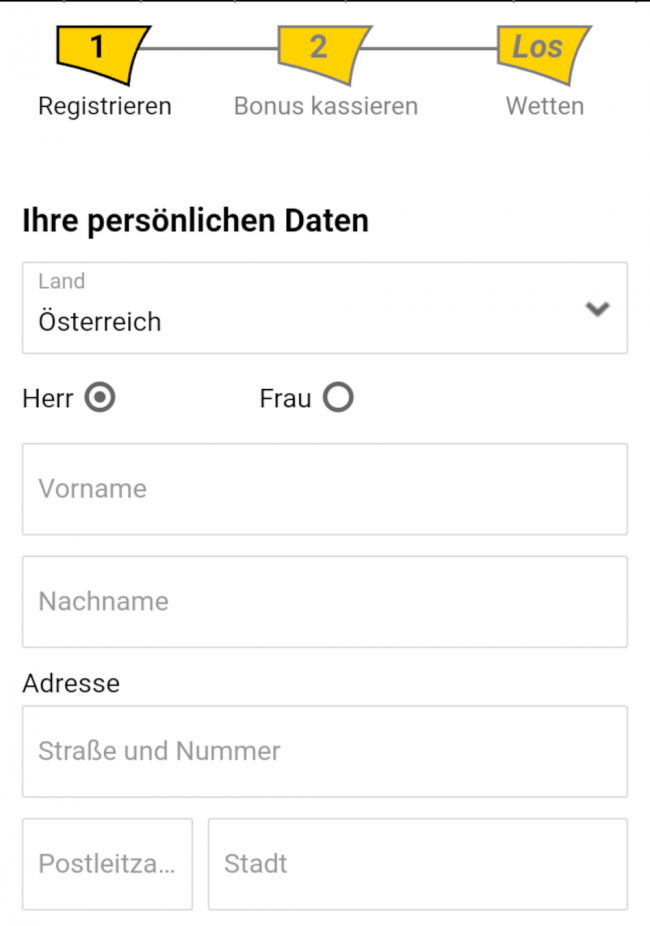Click into the Straße und Nummer field
The width and height of the screenshot is (650, 926).
(325, 751)
